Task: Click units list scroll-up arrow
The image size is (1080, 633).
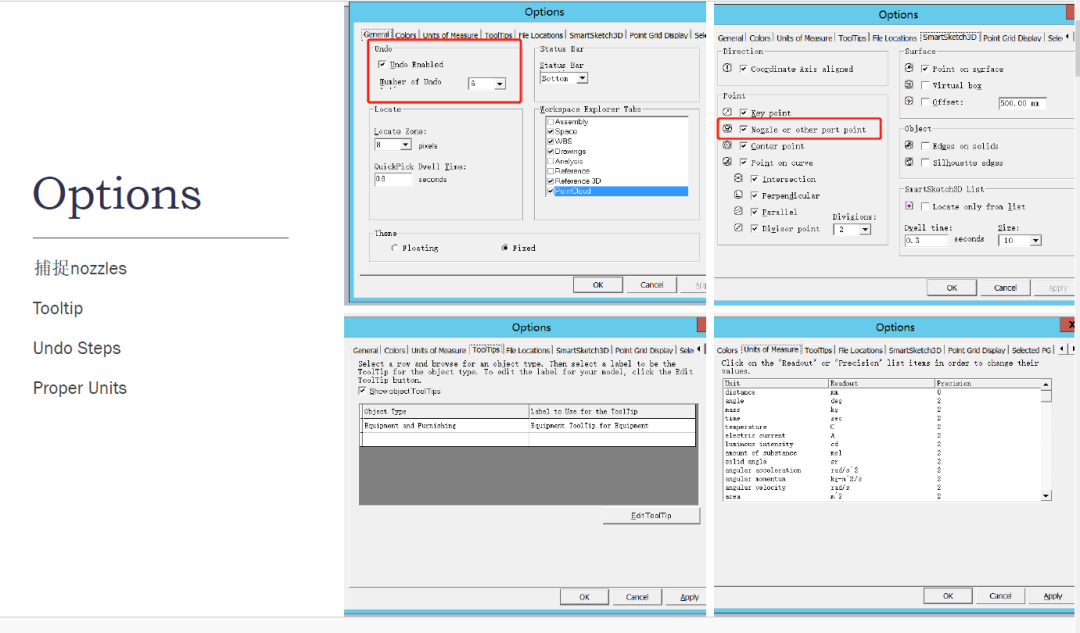Action: (1046, 384)
